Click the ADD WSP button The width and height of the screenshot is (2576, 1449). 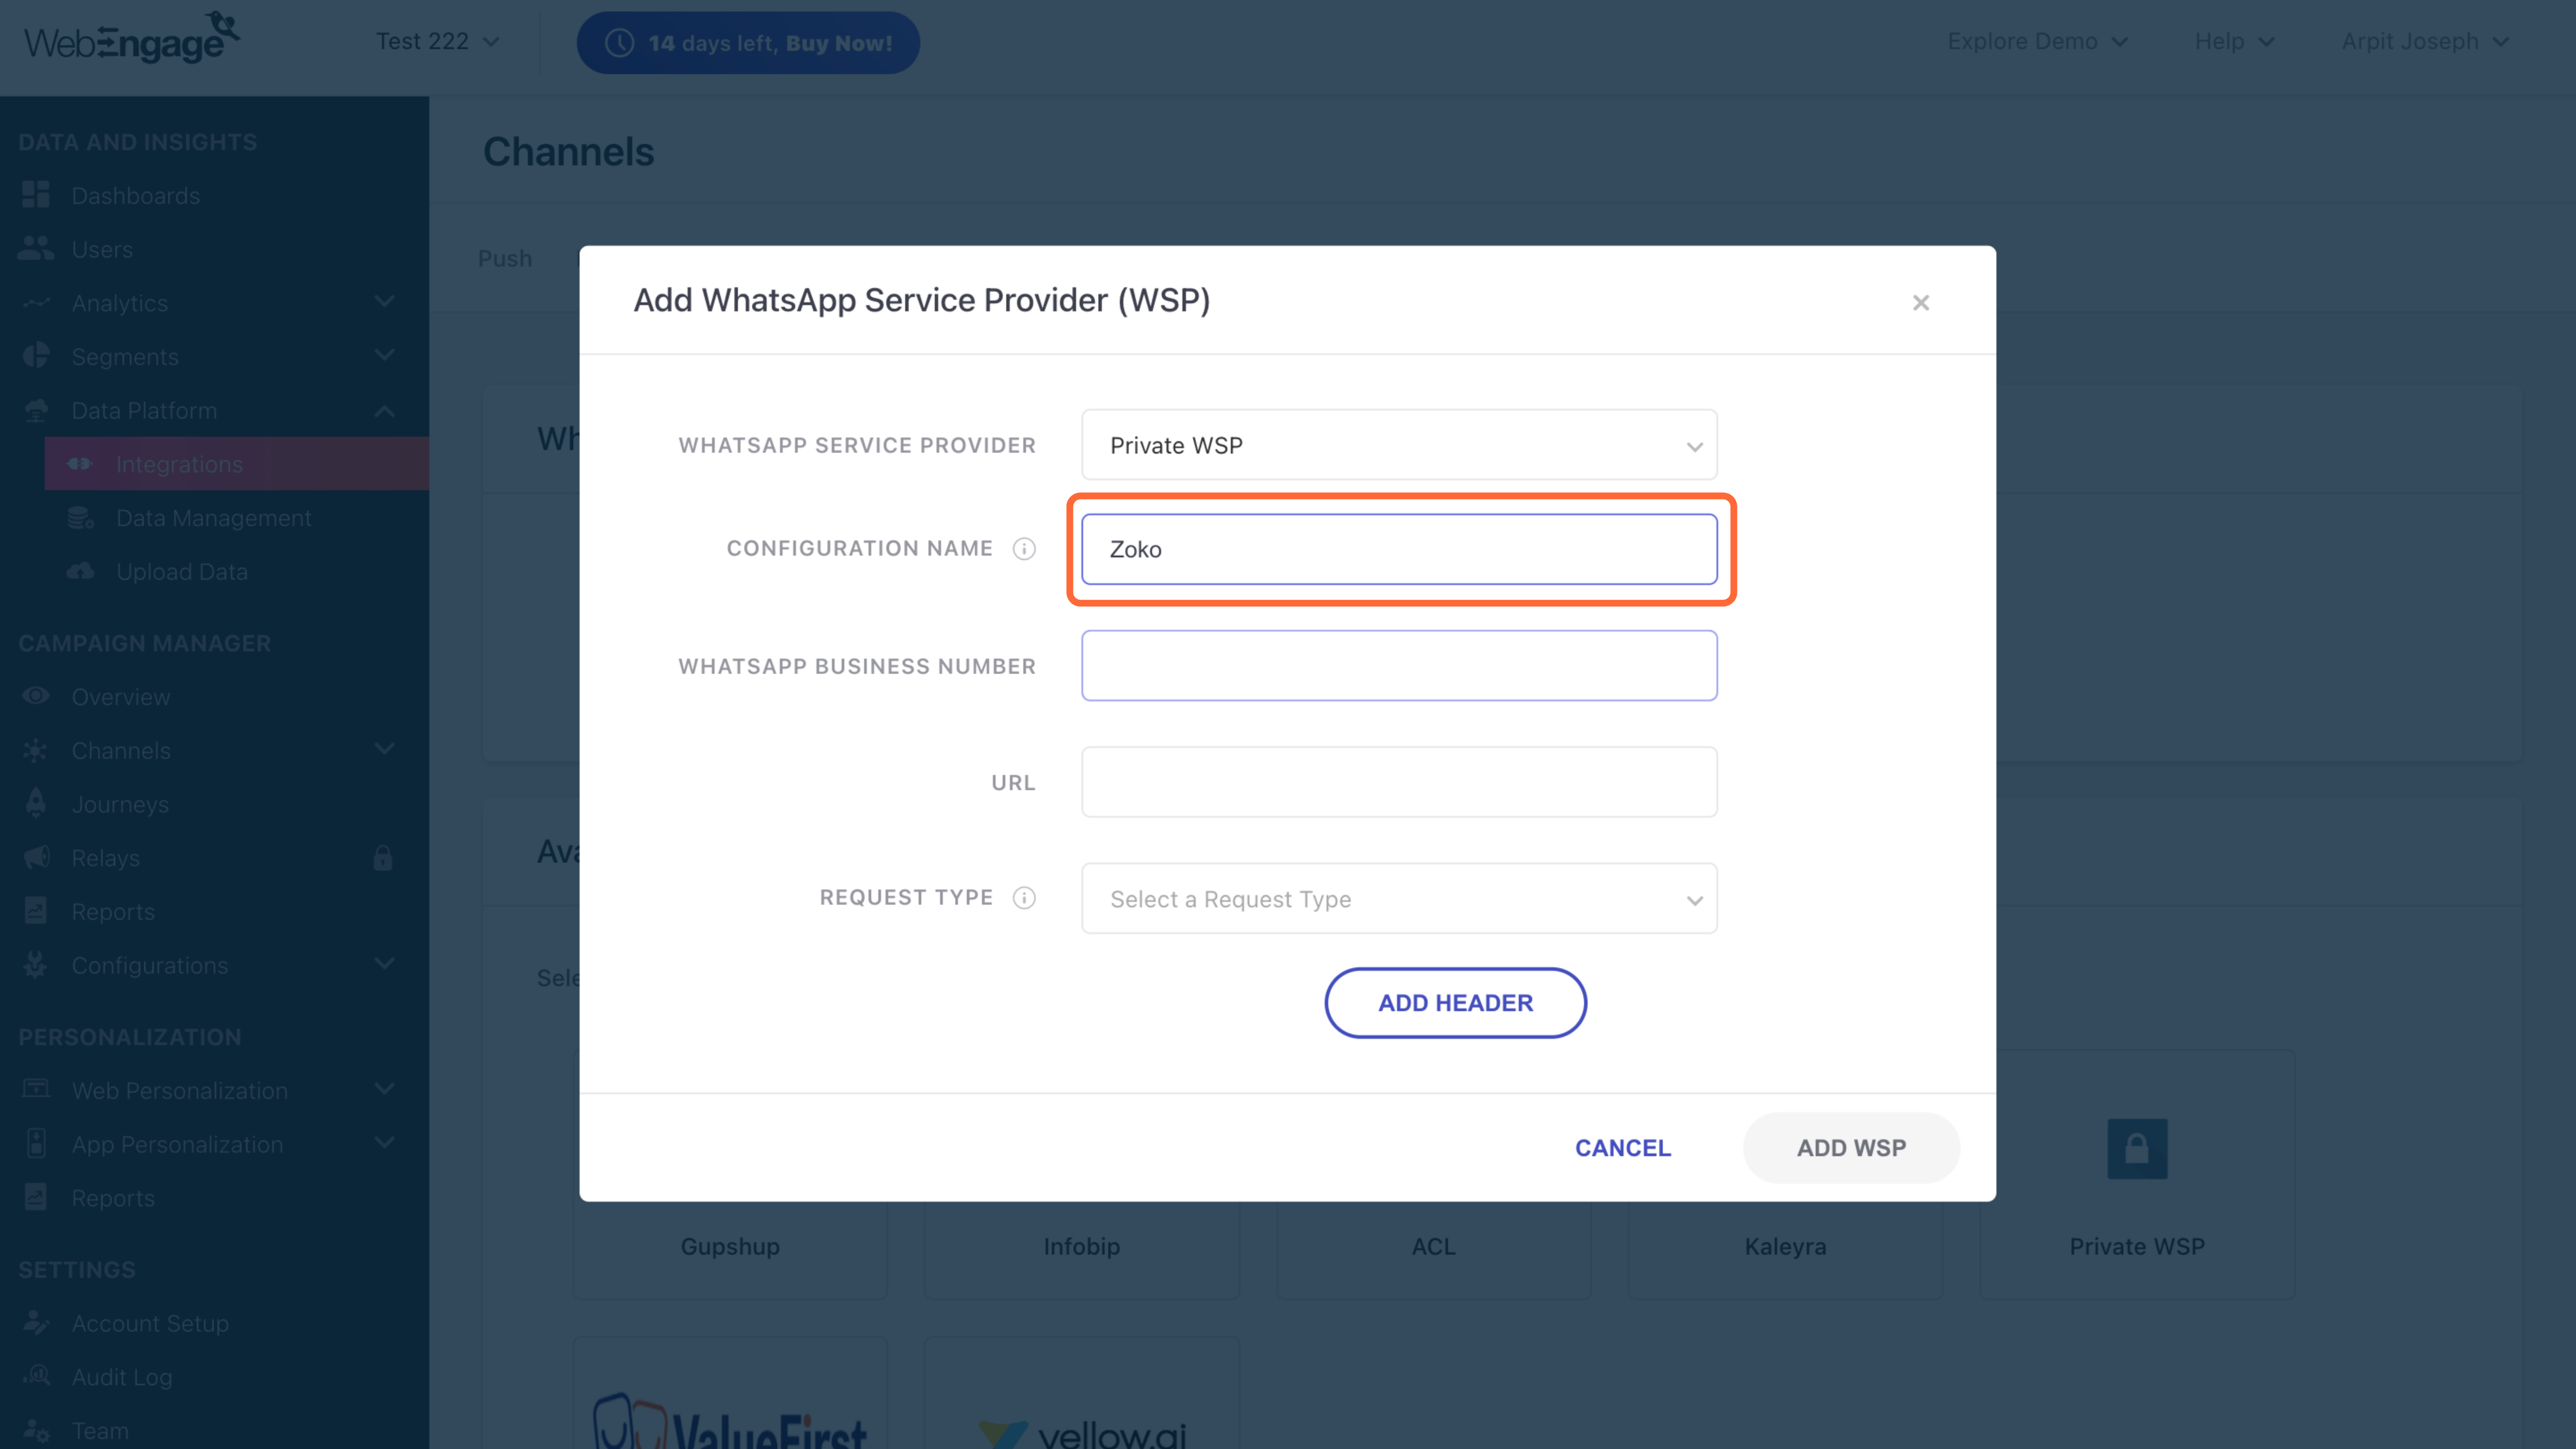click(x=1851, y=1148)
